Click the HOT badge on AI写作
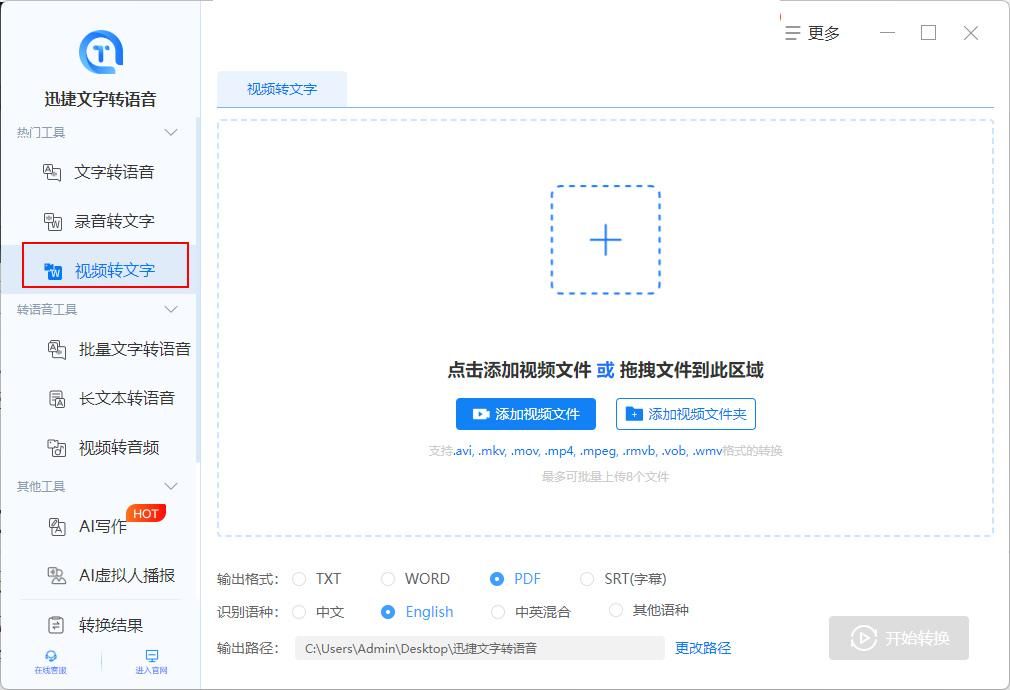The image size is (1010, 690). click(146, 513)
